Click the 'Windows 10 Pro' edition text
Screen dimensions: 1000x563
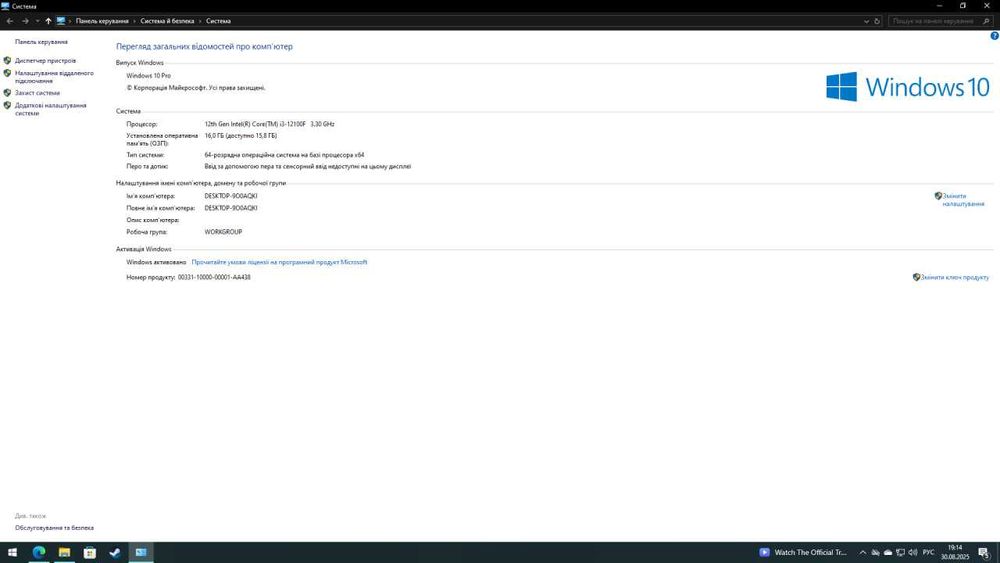coord(149,76)
